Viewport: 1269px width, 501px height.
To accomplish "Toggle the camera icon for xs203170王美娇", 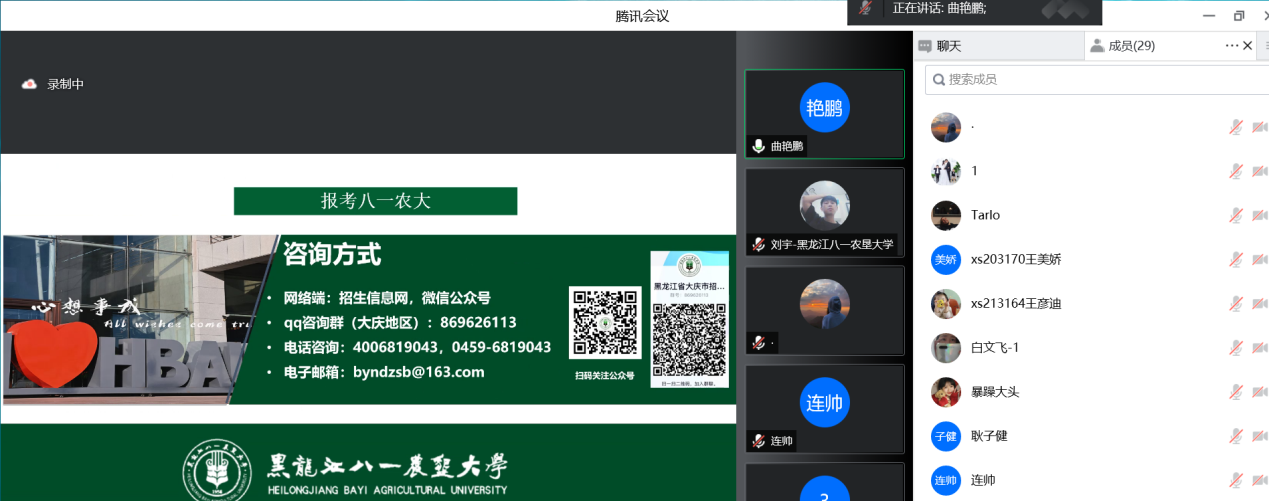I will [1259, 260].
